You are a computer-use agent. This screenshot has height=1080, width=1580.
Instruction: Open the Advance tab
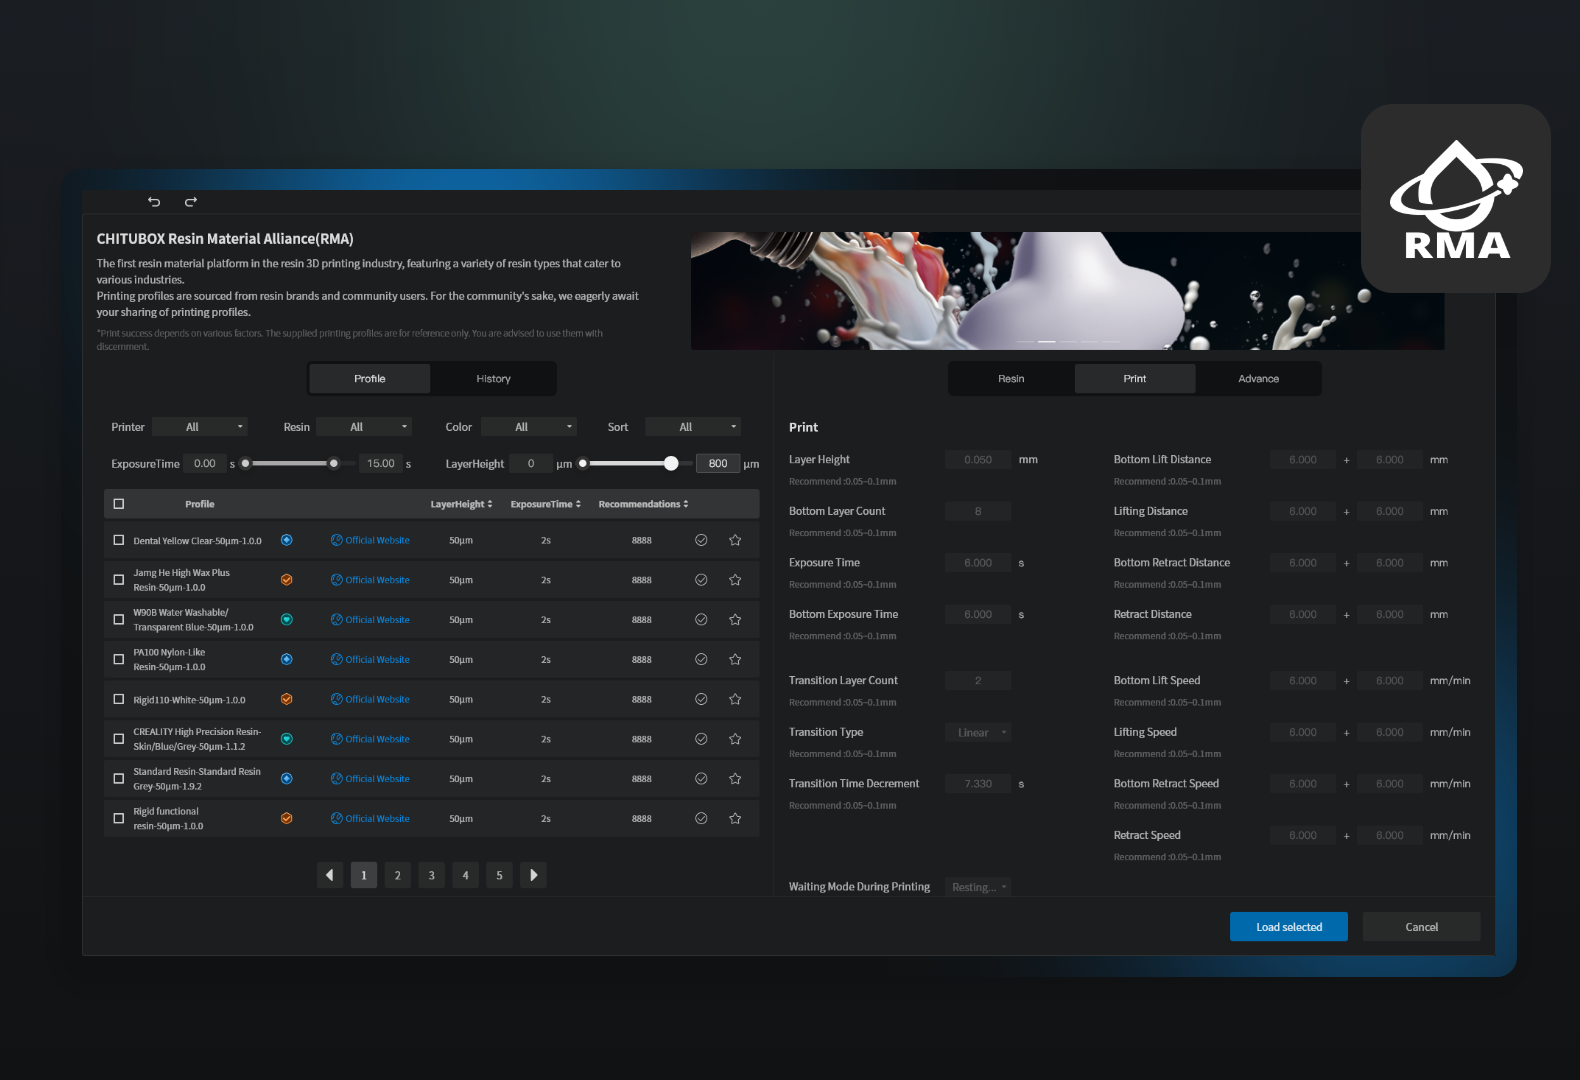[x=1258, y=379]
